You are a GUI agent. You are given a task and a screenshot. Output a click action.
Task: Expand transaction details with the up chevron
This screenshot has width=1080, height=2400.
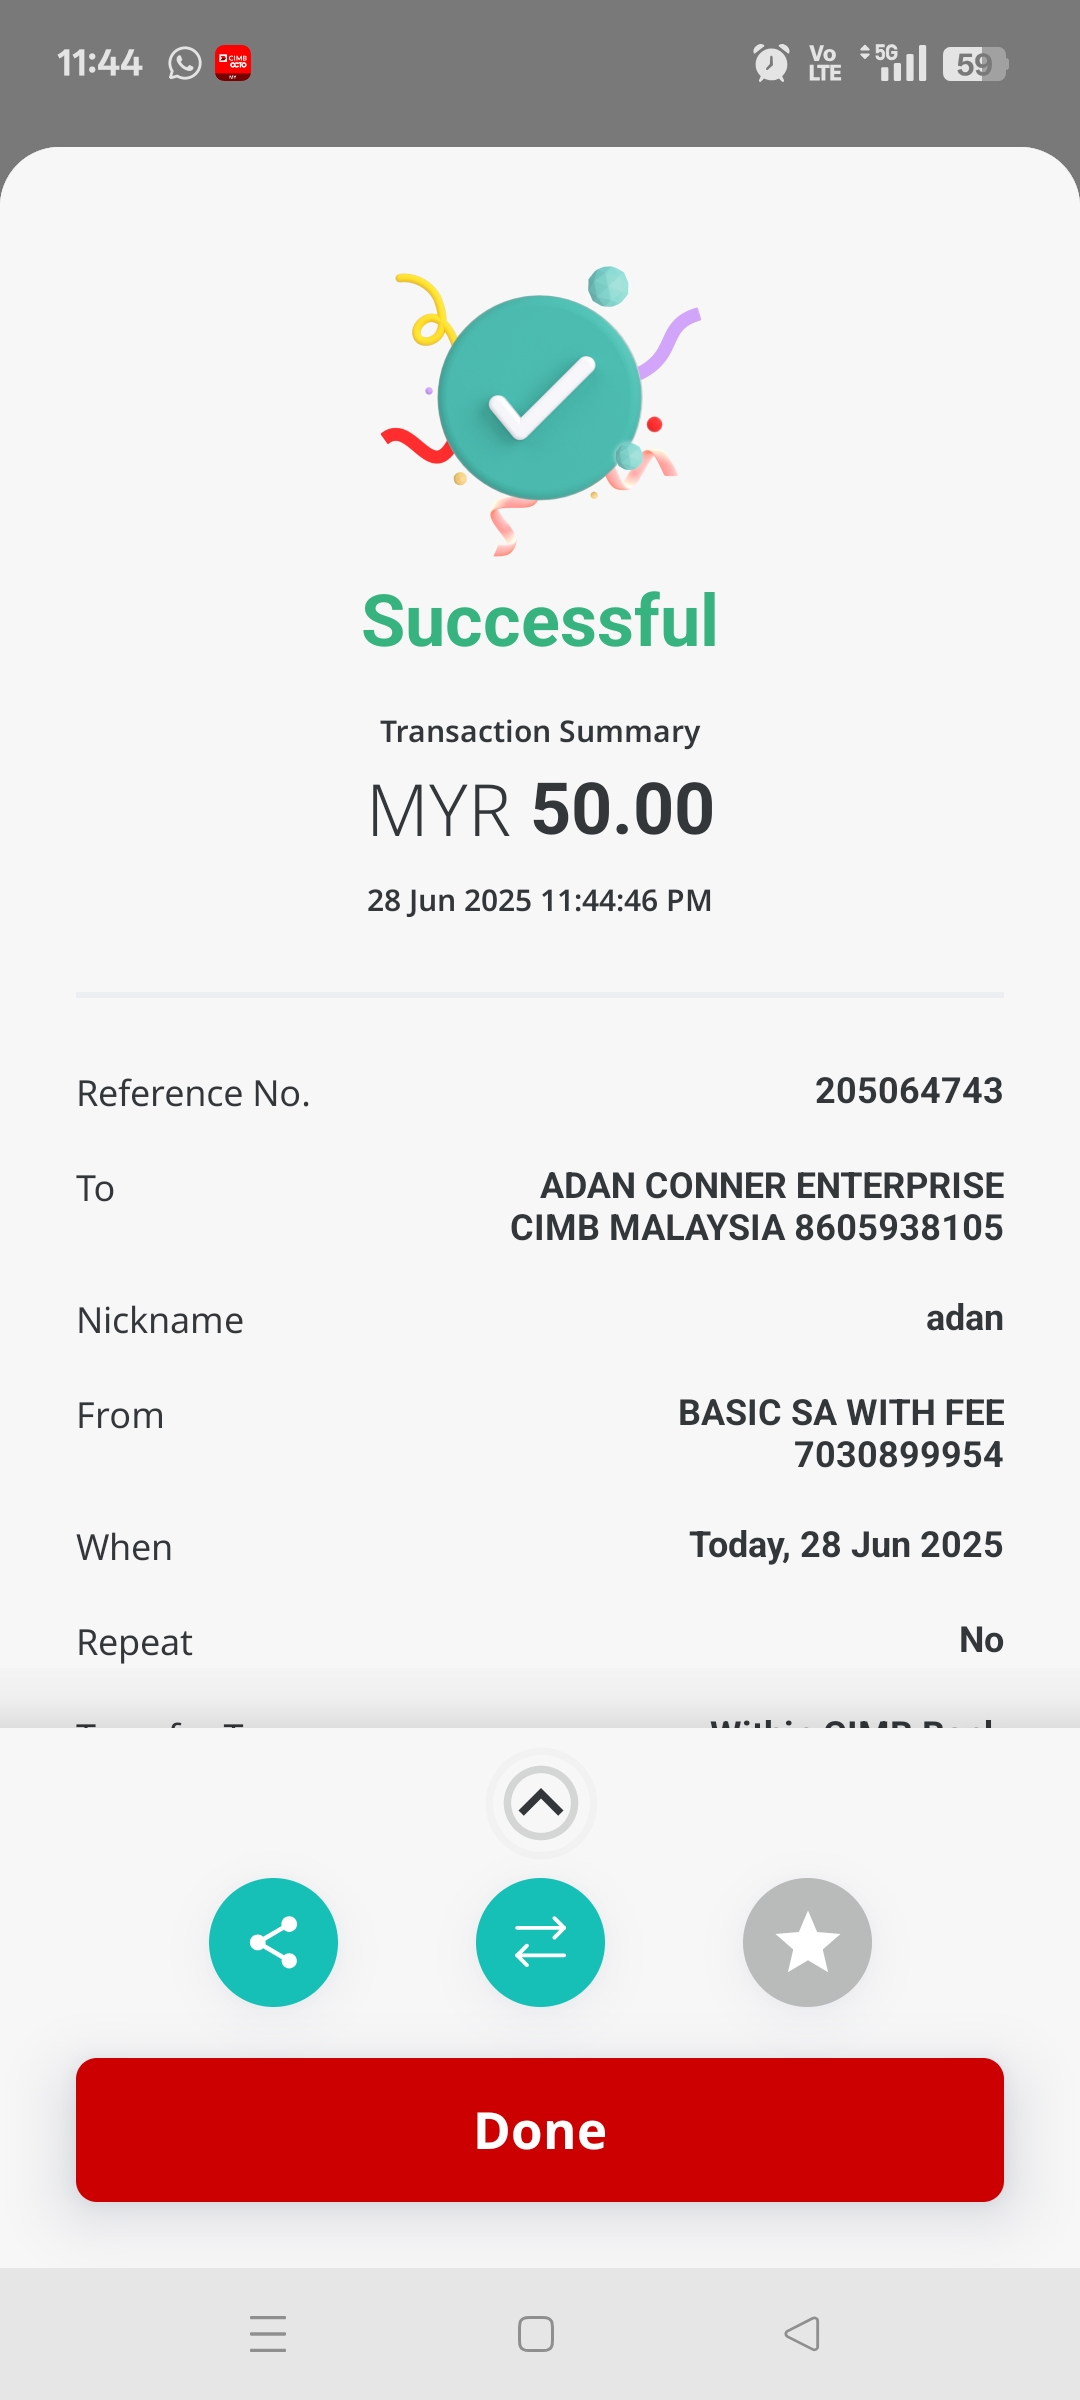(541, 1803)
